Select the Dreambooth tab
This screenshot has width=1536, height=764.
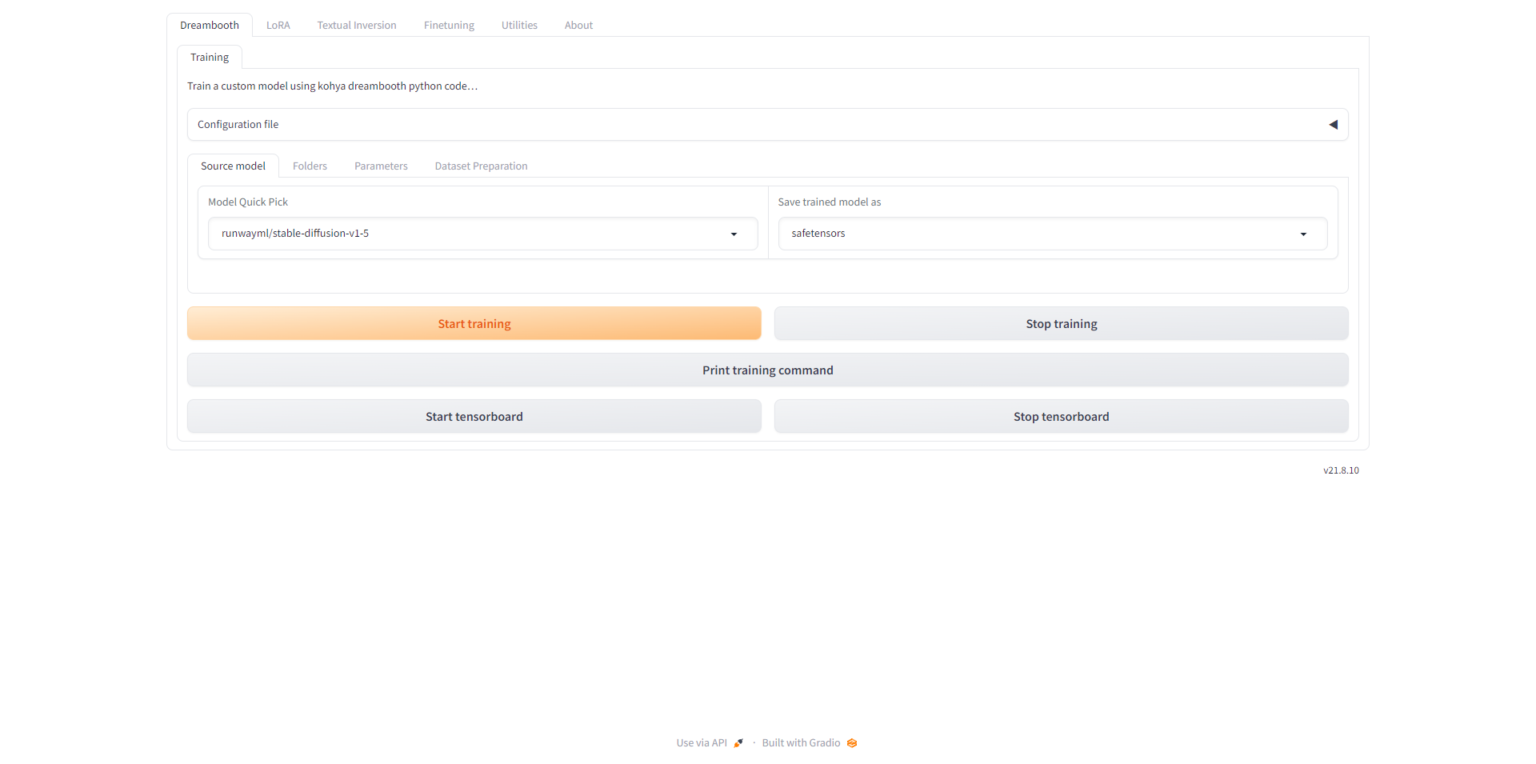209,25
